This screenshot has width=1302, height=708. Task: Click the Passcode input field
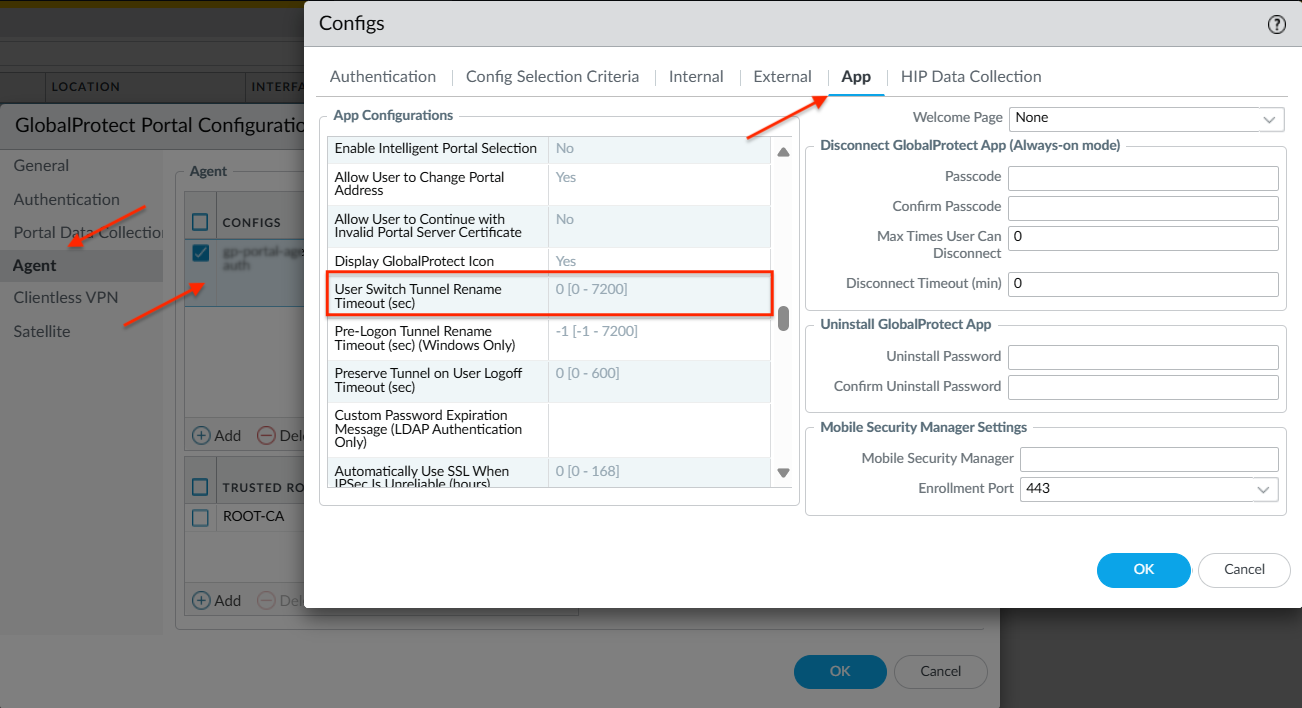point(1143,178)
